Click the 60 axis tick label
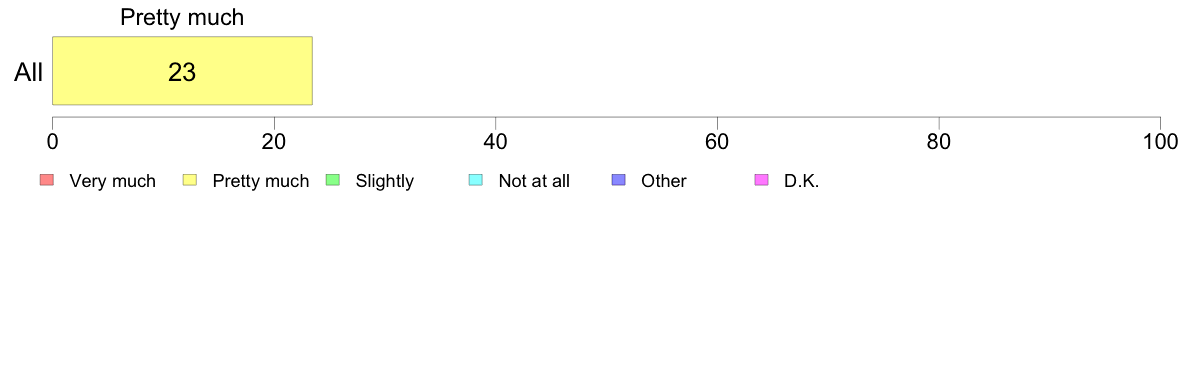Screen dimensions: 1188x368 pyautogui.click(x=717, y=142)
